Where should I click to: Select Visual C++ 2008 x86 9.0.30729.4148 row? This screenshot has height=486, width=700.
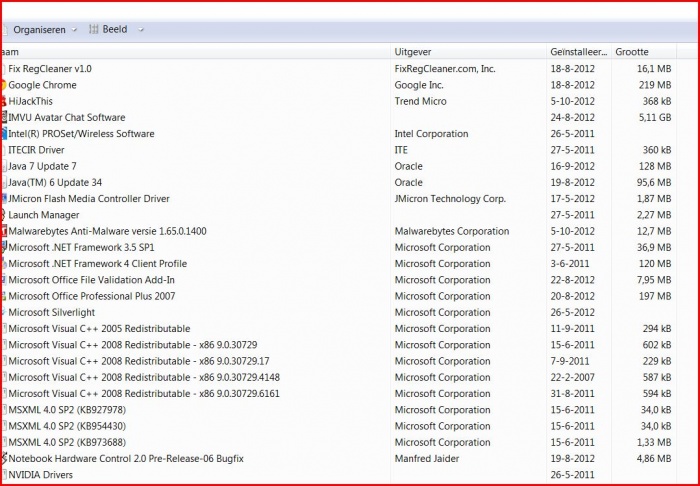point(339,377)
